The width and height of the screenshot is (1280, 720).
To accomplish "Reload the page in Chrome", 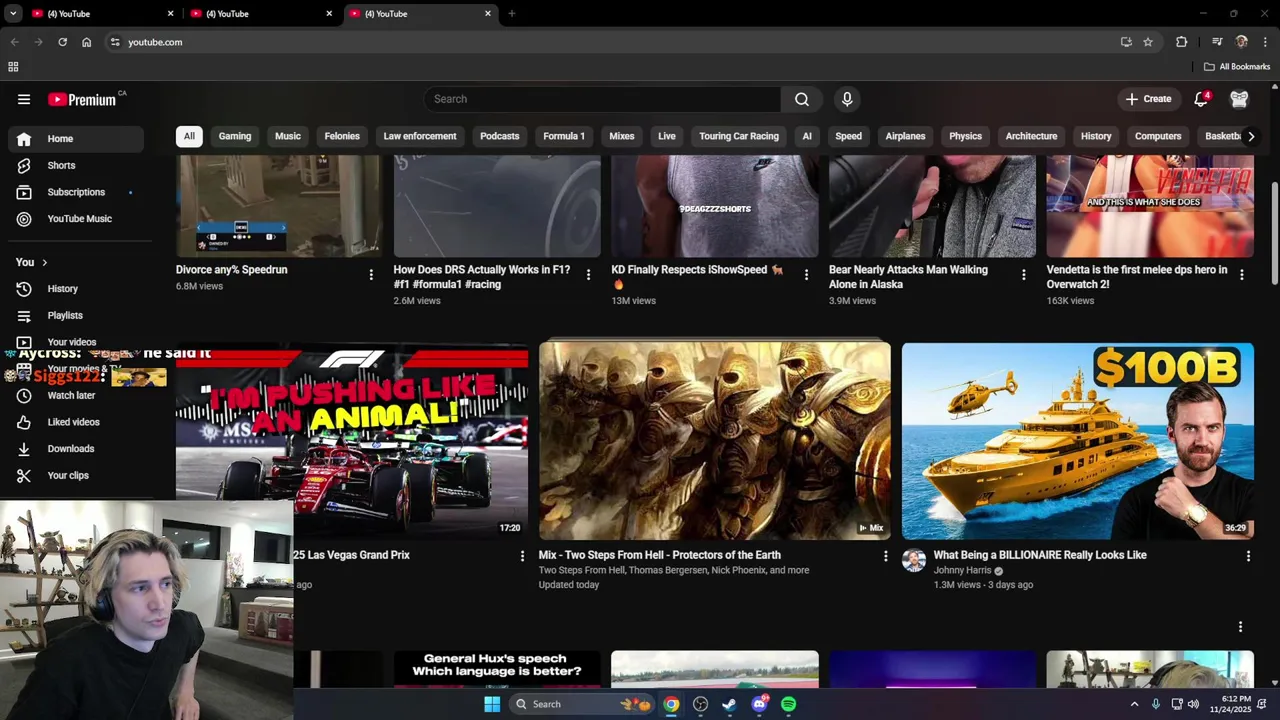I will (62, 42).
